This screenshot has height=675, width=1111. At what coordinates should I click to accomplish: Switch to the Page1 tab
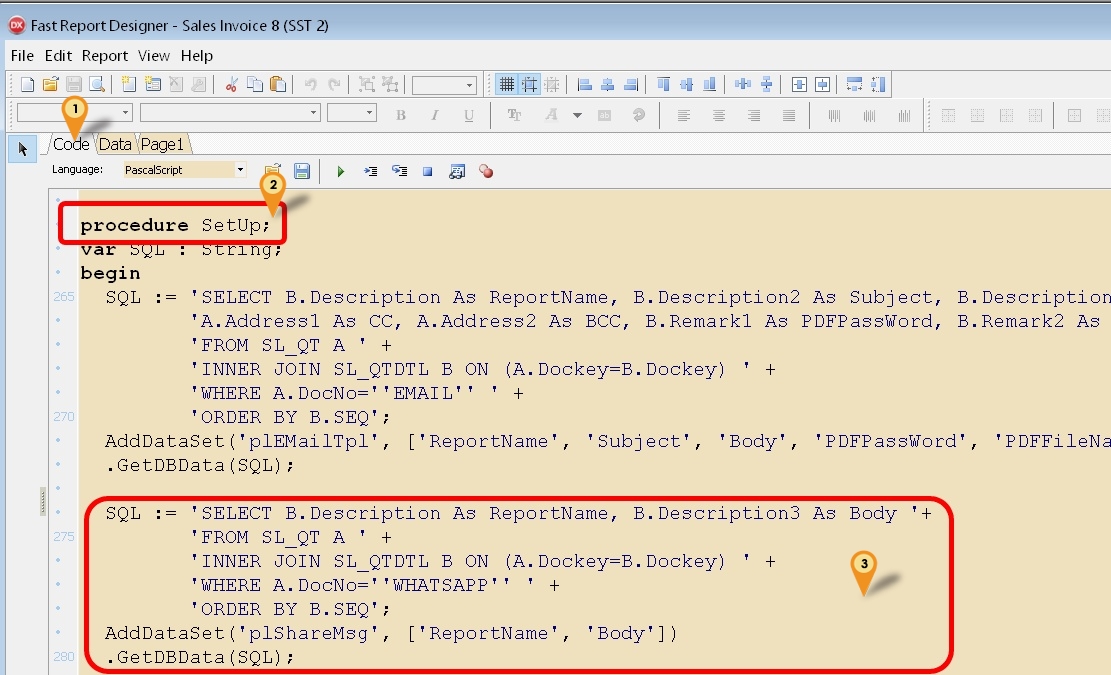pos(162,144)
